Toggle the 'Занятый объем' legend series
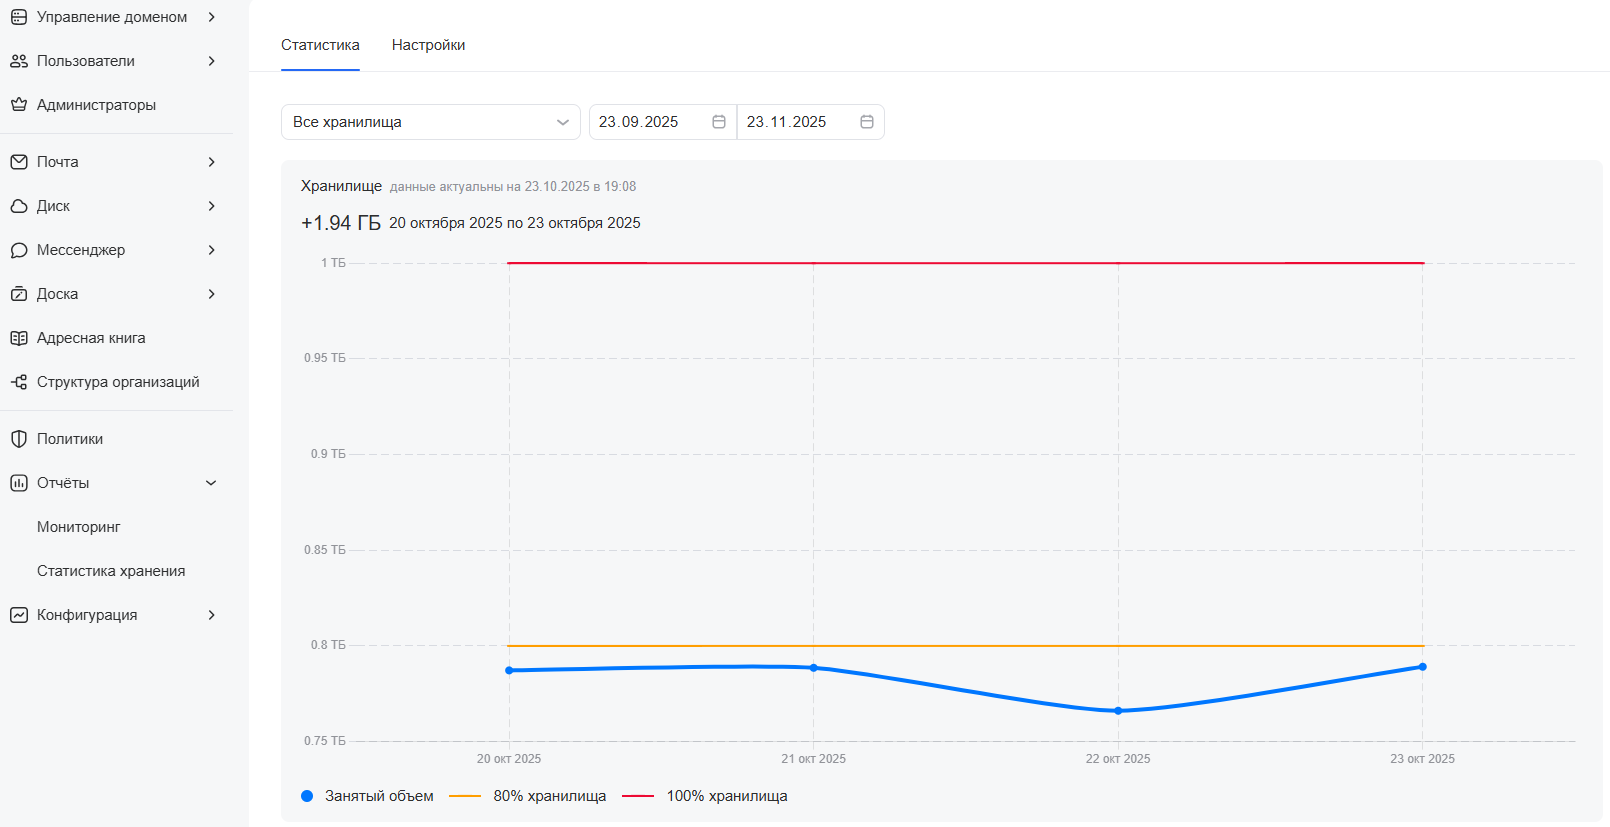The width and height of the screenshot is (1610, 827). coord(368,796)
